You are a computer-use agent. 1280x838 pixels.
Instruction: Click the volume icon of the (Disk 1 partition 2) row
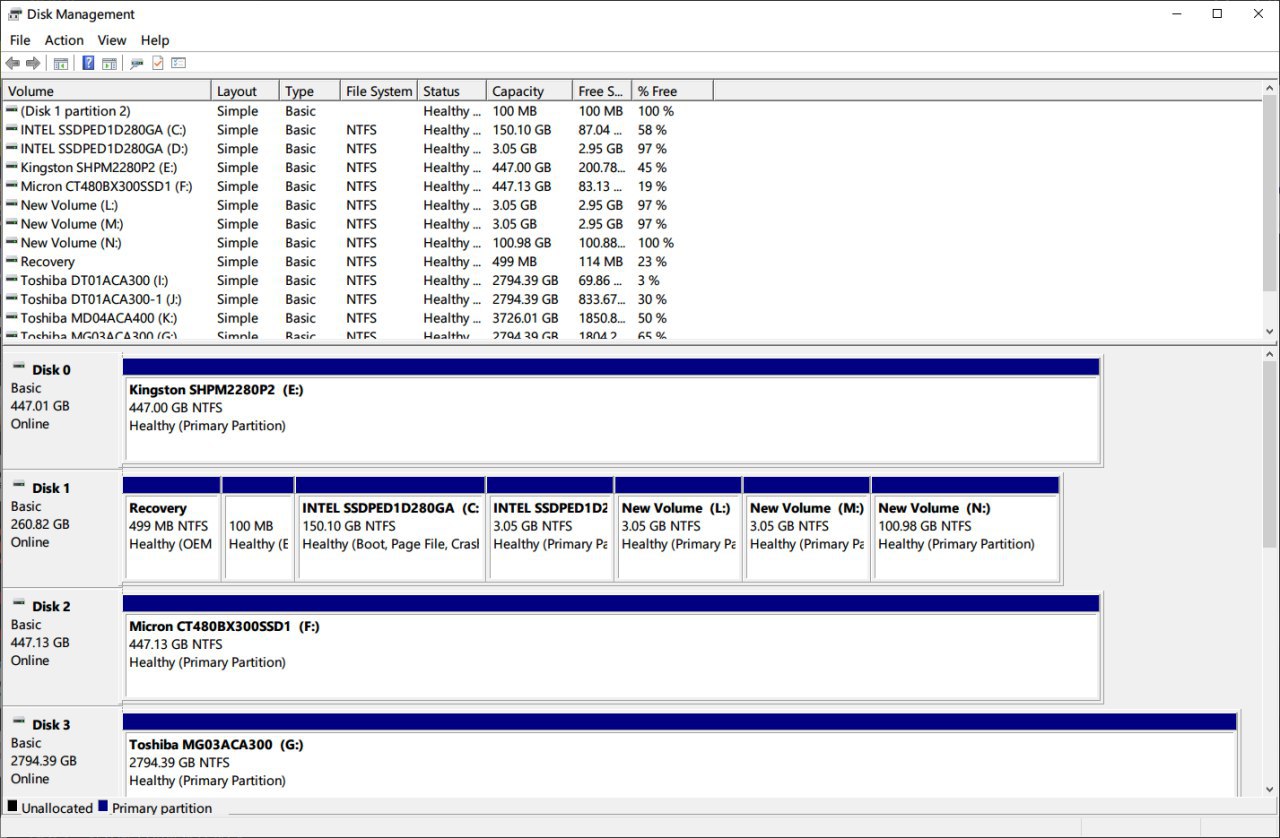coord(11,111)
